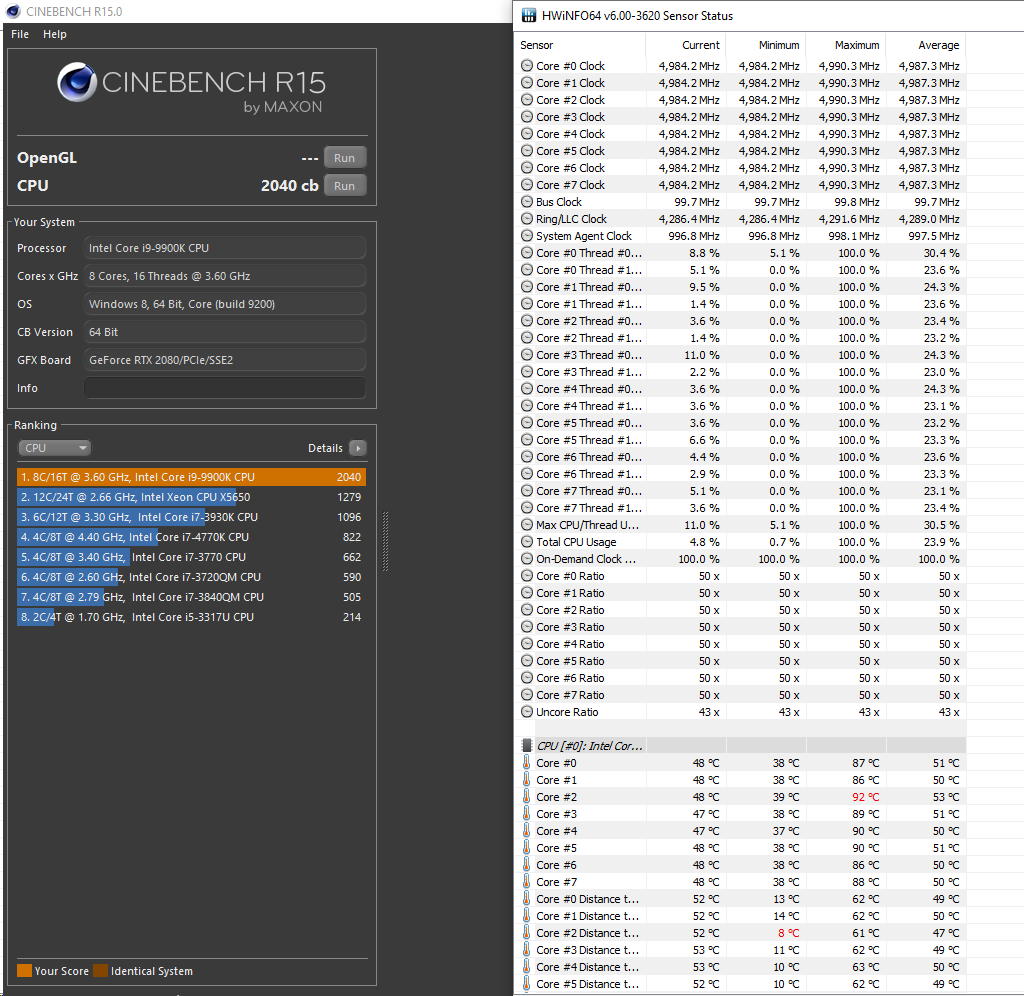
Task: Open the Help menu
Action: pos(55,34)
